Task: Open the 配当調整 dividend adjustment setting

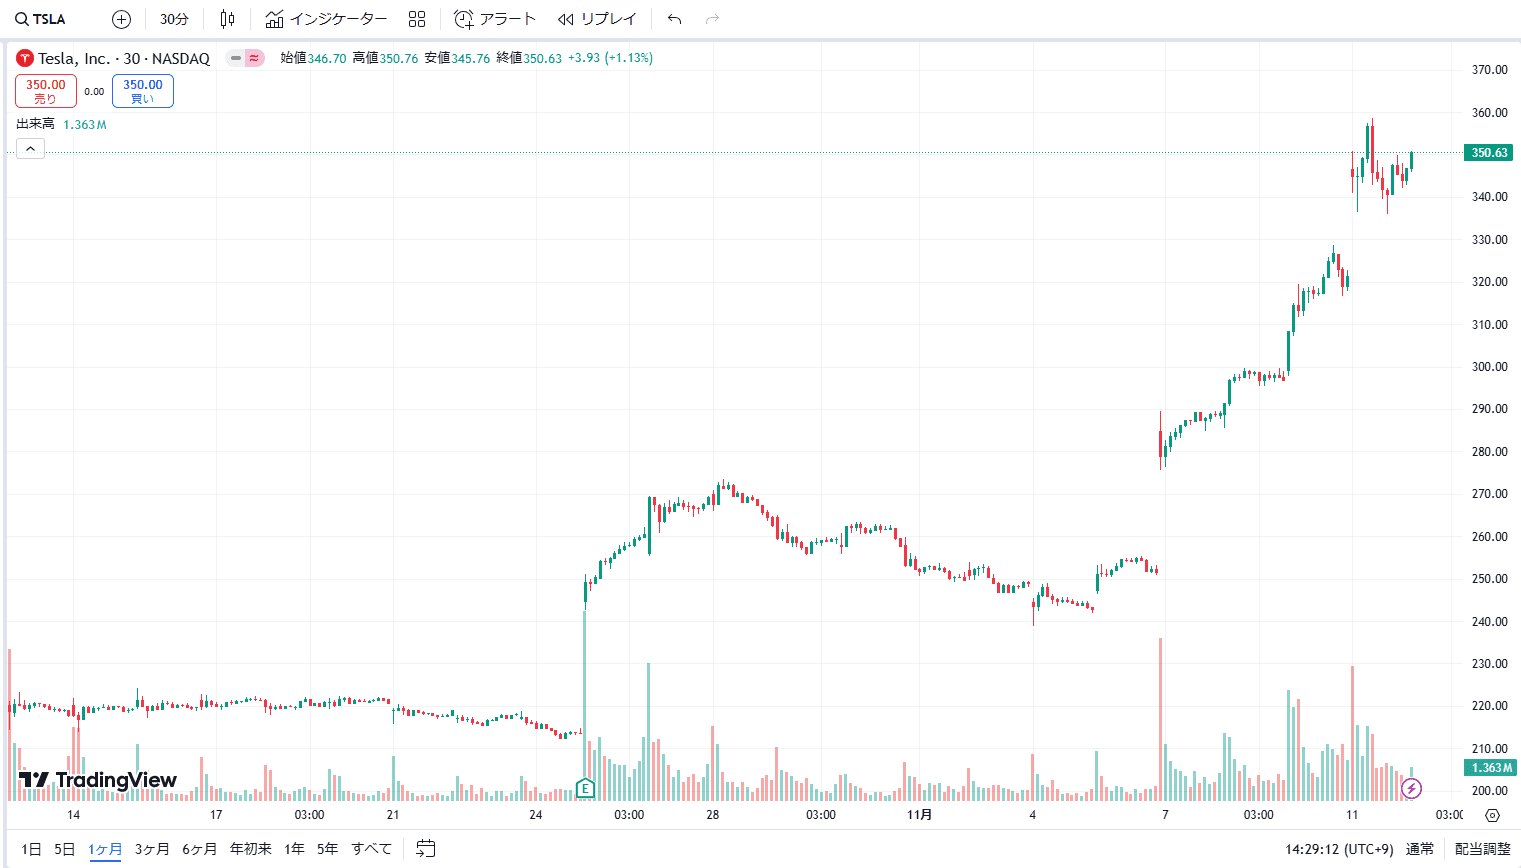Action: (x=1482, y=849)
